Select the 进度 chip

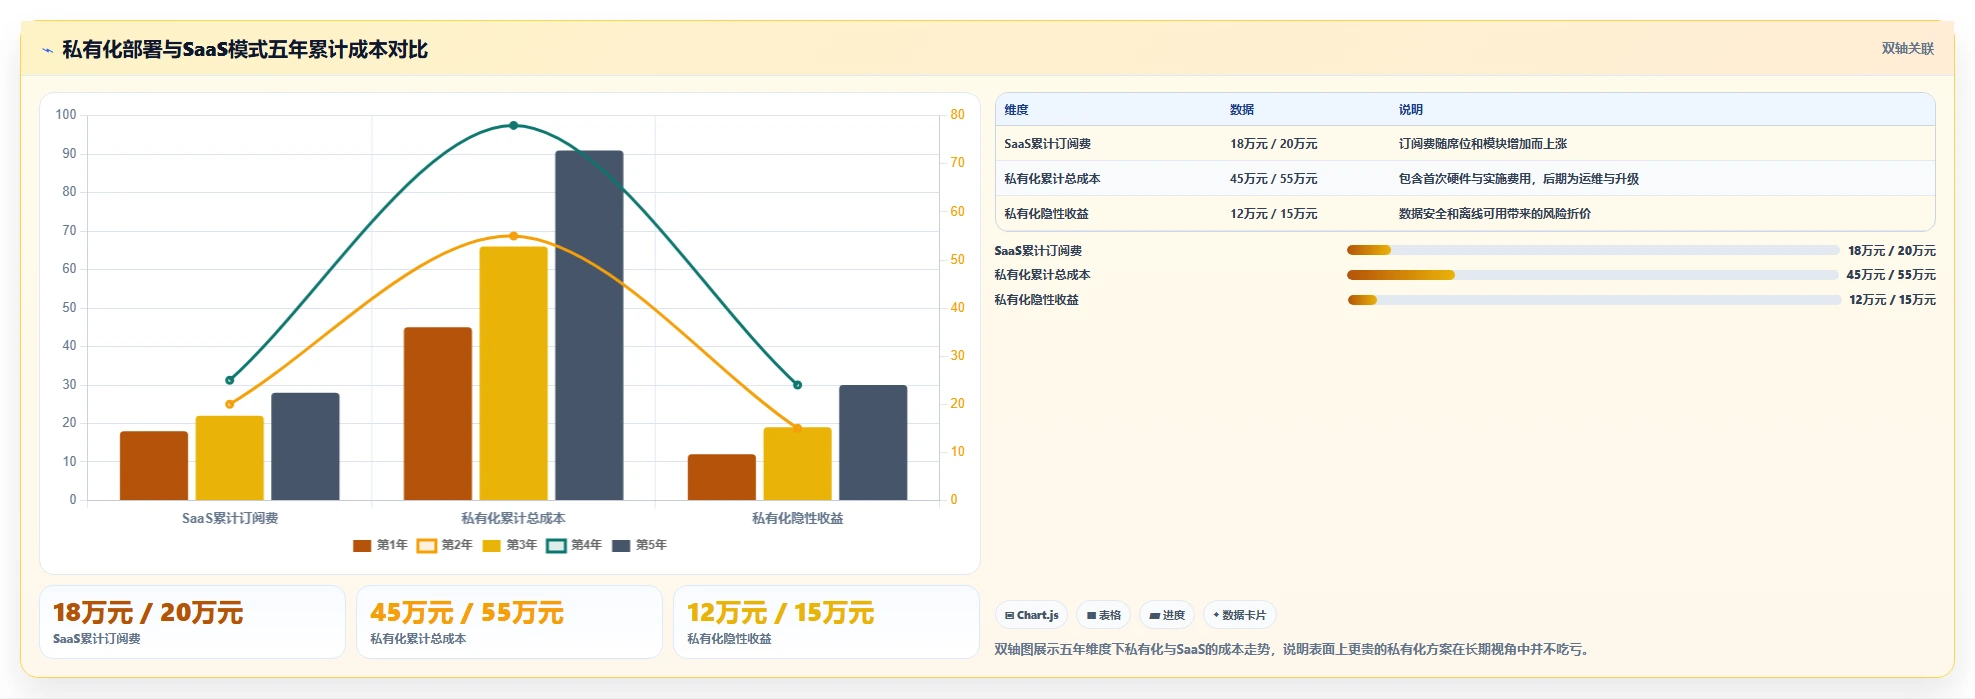[1167, 615]
